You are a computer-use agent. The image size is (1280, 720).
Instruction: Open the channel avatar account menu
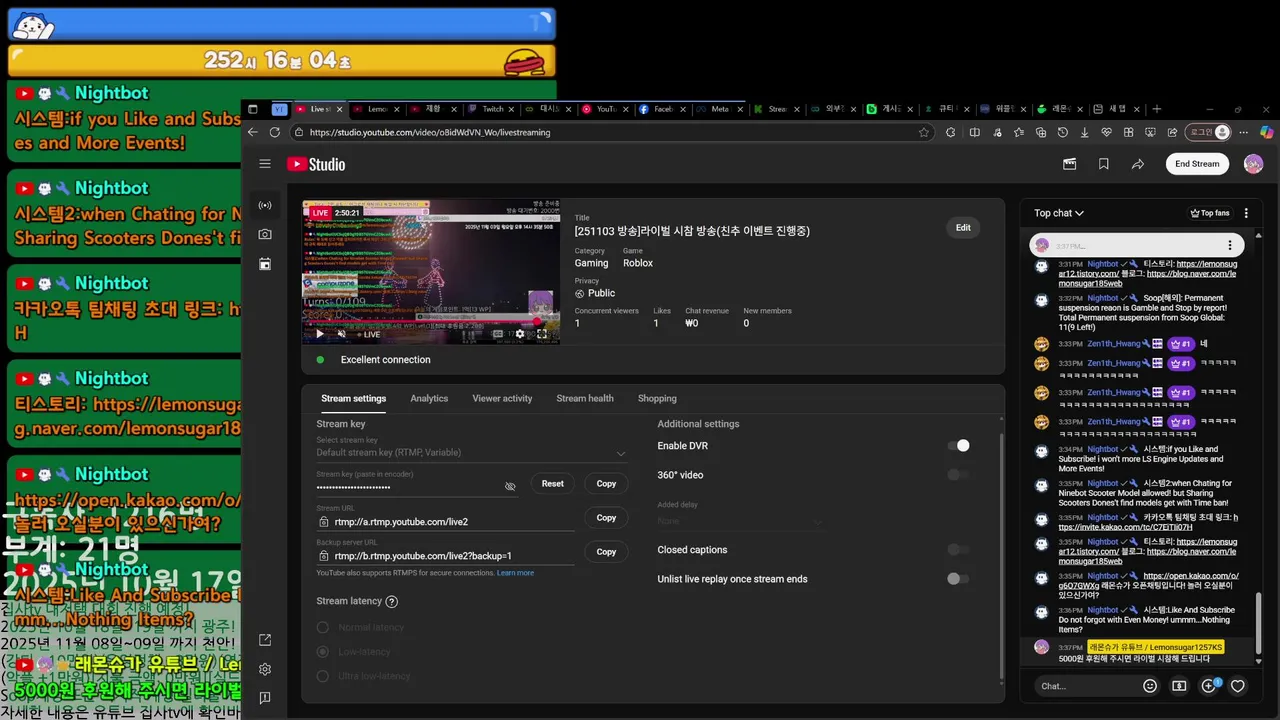1253,164
